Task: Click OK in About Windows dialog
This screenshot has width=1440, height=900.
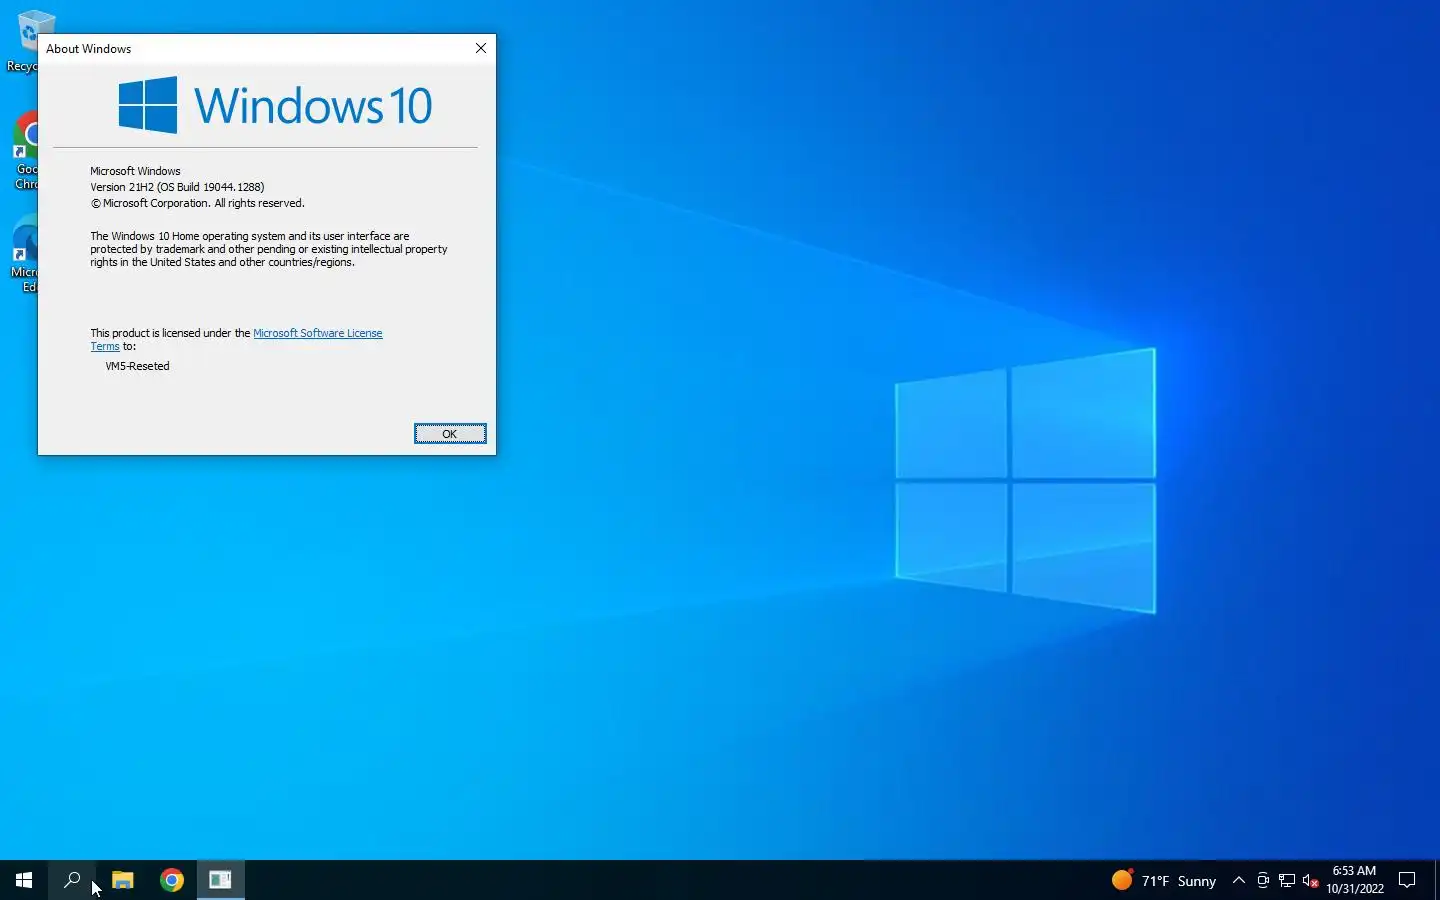Action: pos(450,433)
